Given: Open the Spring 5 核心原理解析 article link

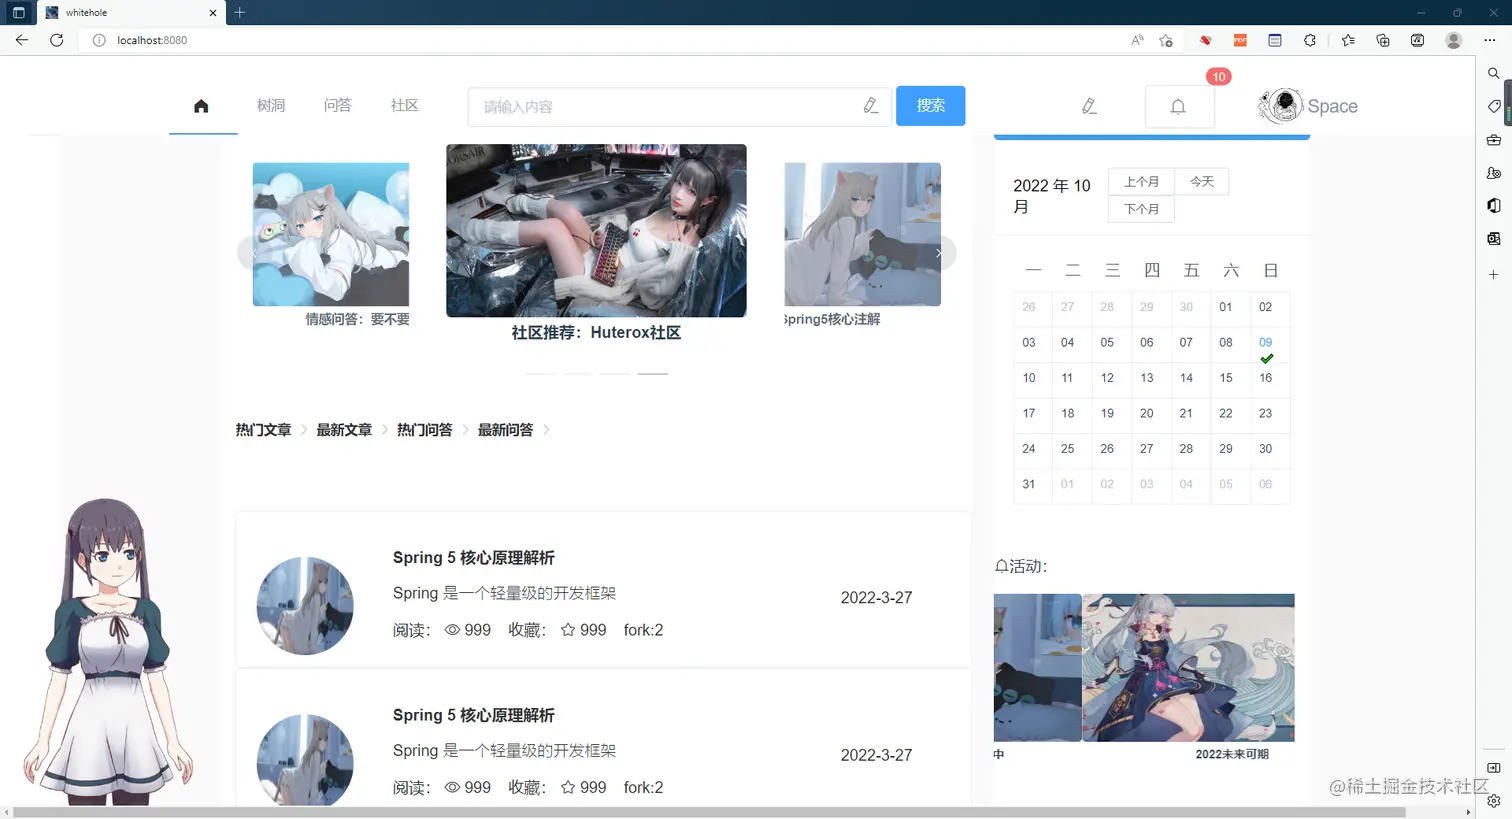Looking at the screenshot, I should point(472,557).
